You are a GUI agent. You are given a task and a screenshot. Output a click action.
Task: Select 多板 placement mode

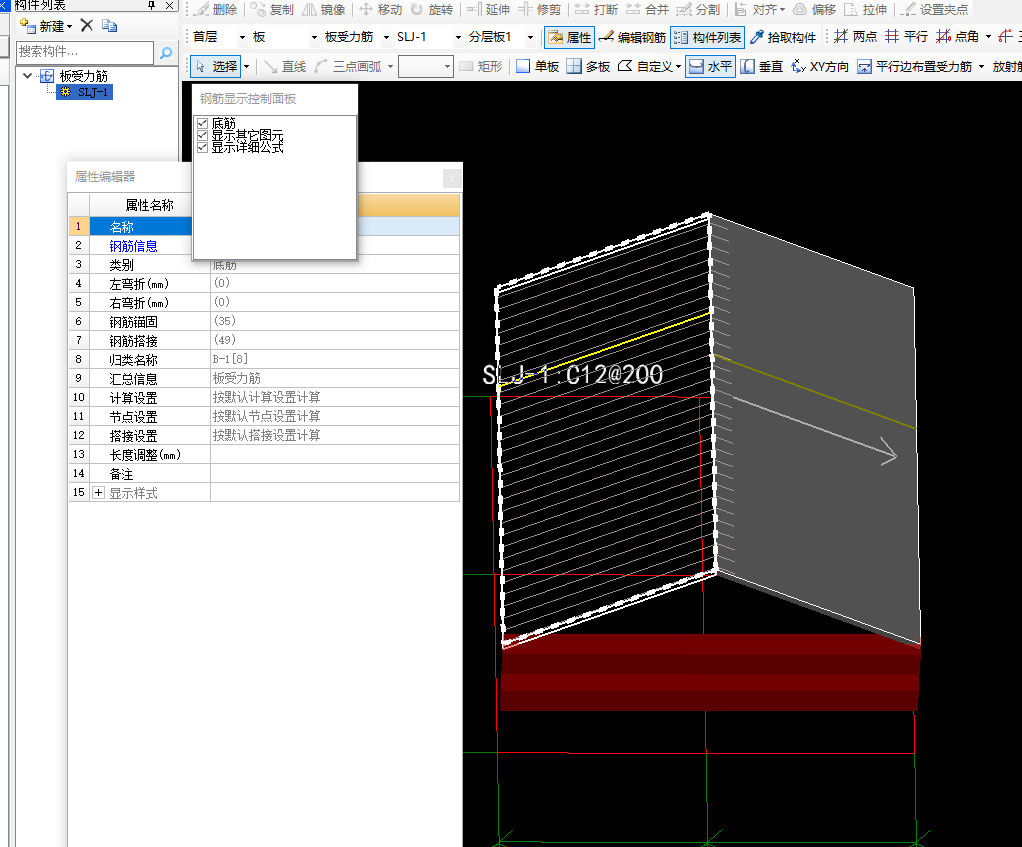[x=589, y=66]
